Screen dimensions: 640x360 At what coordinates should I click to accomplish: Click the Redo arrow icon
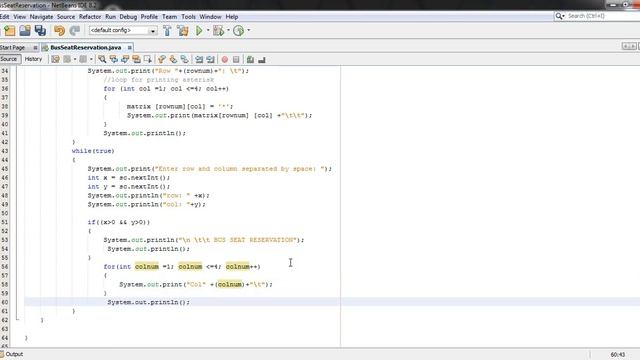[x=75, y=31]
